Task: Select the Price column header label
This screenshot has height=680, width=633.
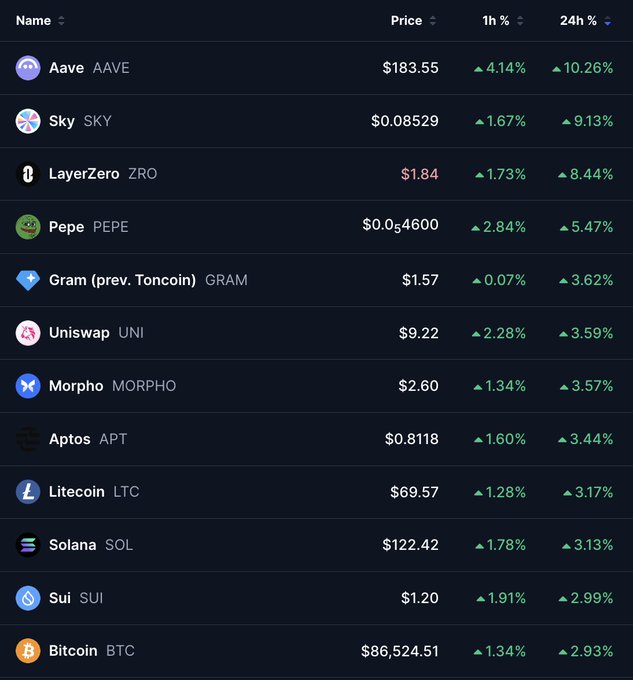Action: 406,20
